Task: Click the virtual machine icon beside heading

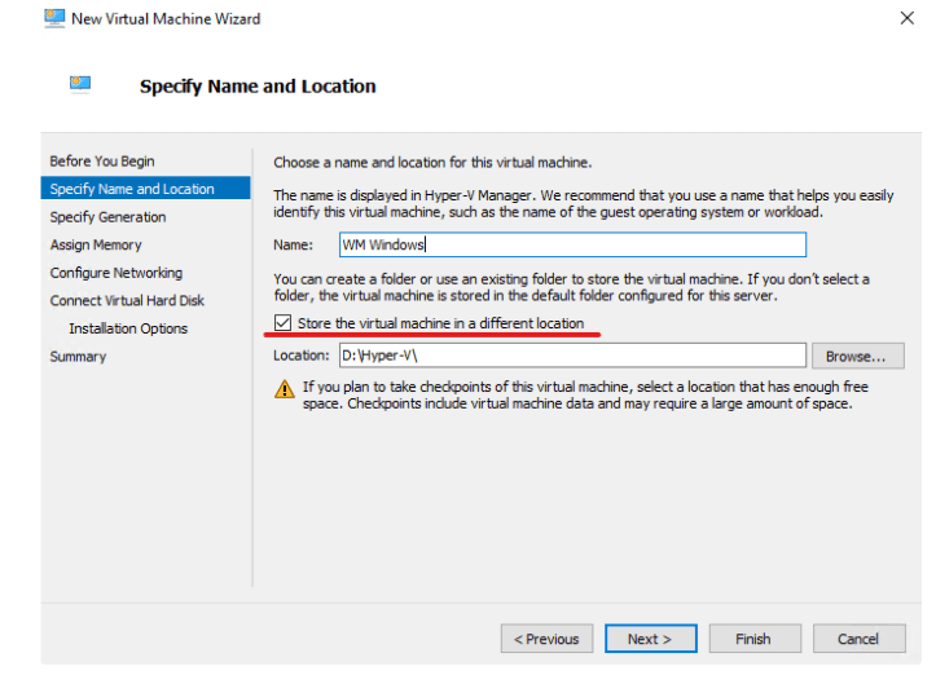Action: (x=81, y=85)
